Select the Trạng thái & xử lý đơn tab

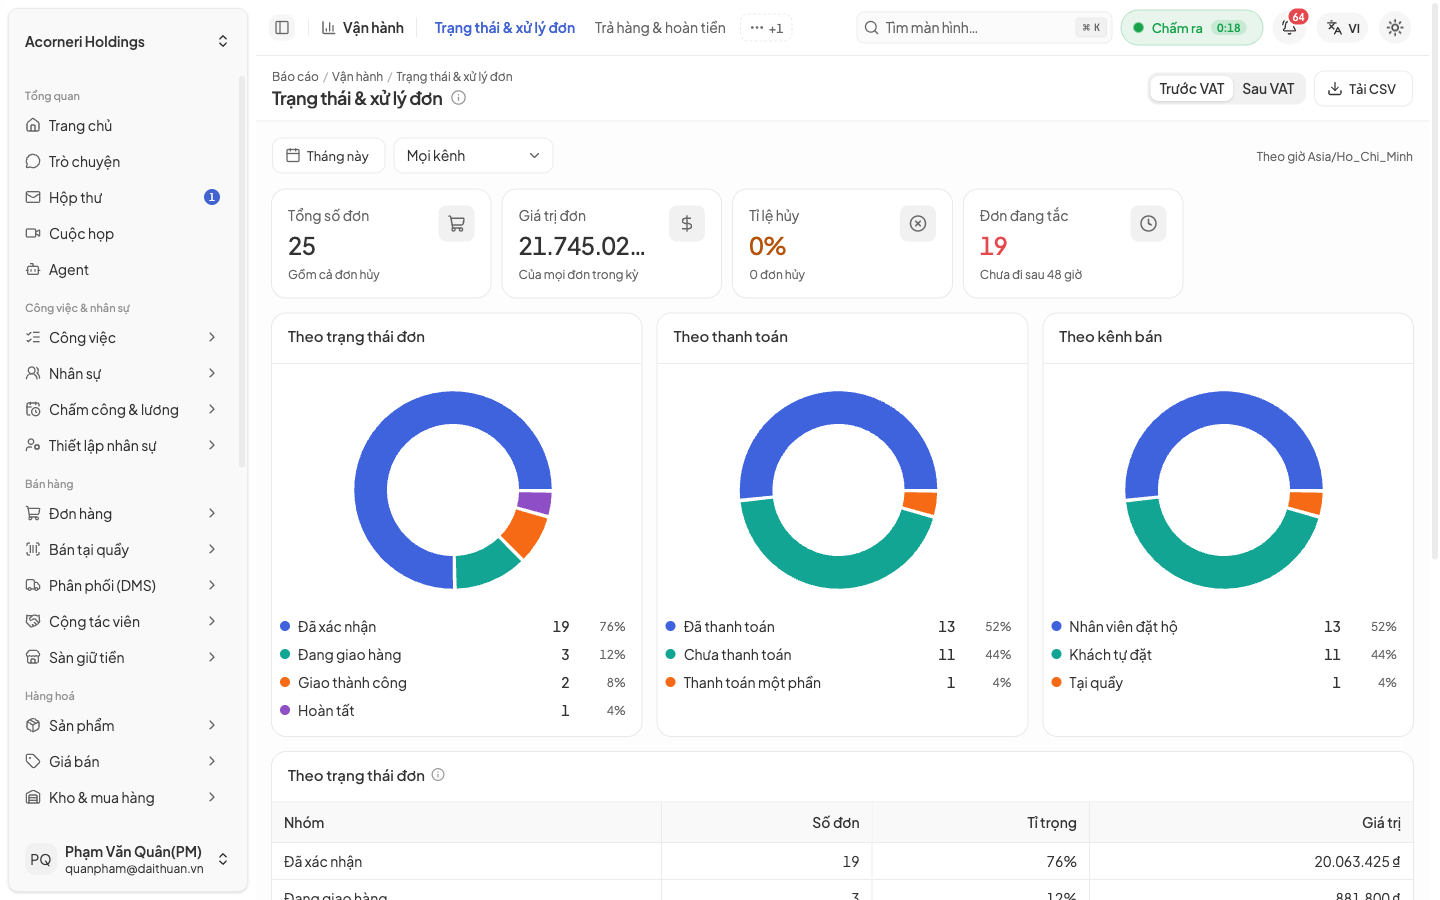505,28
